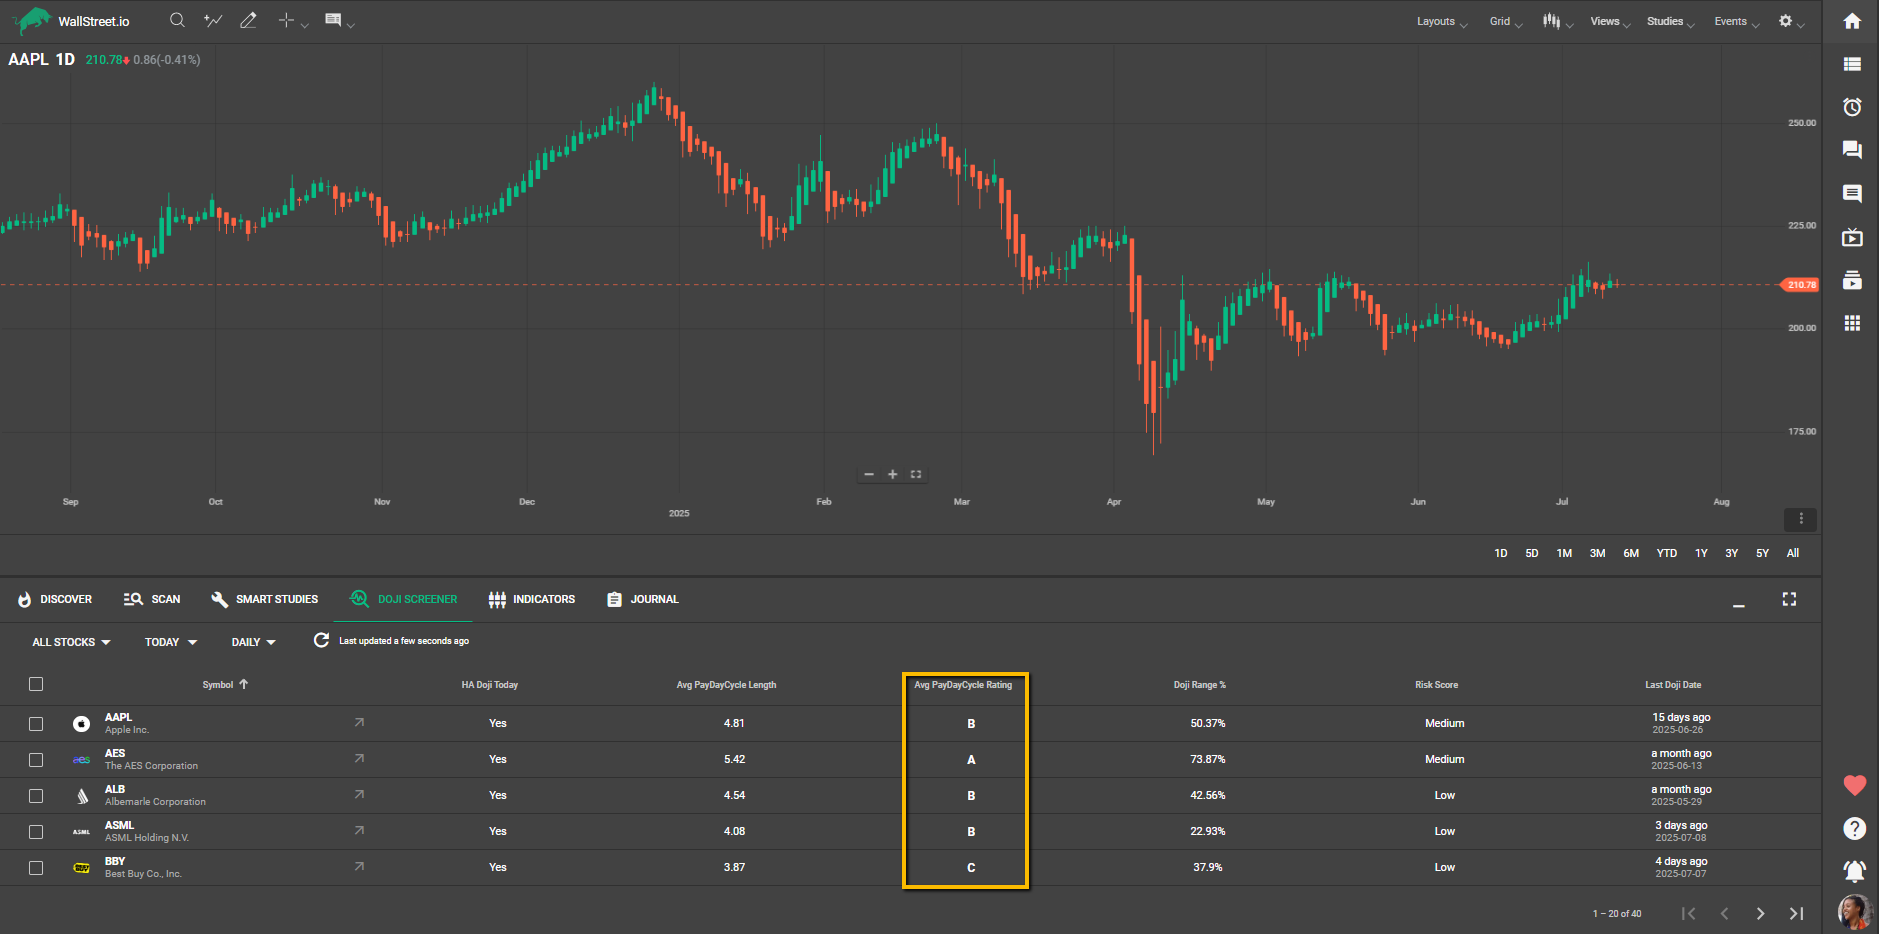Screen dimensions: 1879x934
Task: Switch to the INDICATORS tab
Action: point(532,599)
